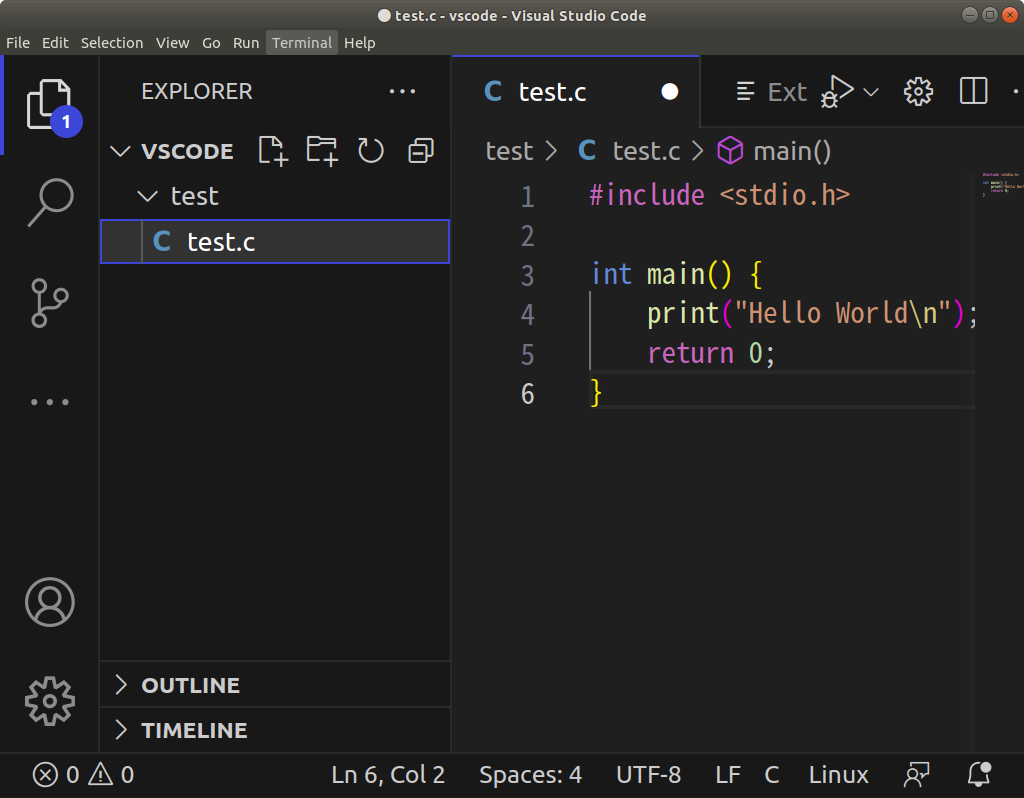Screen dimensions: 1024x798
Task: Refresh the Explorer file tree
Action: [x=371, y=151]
